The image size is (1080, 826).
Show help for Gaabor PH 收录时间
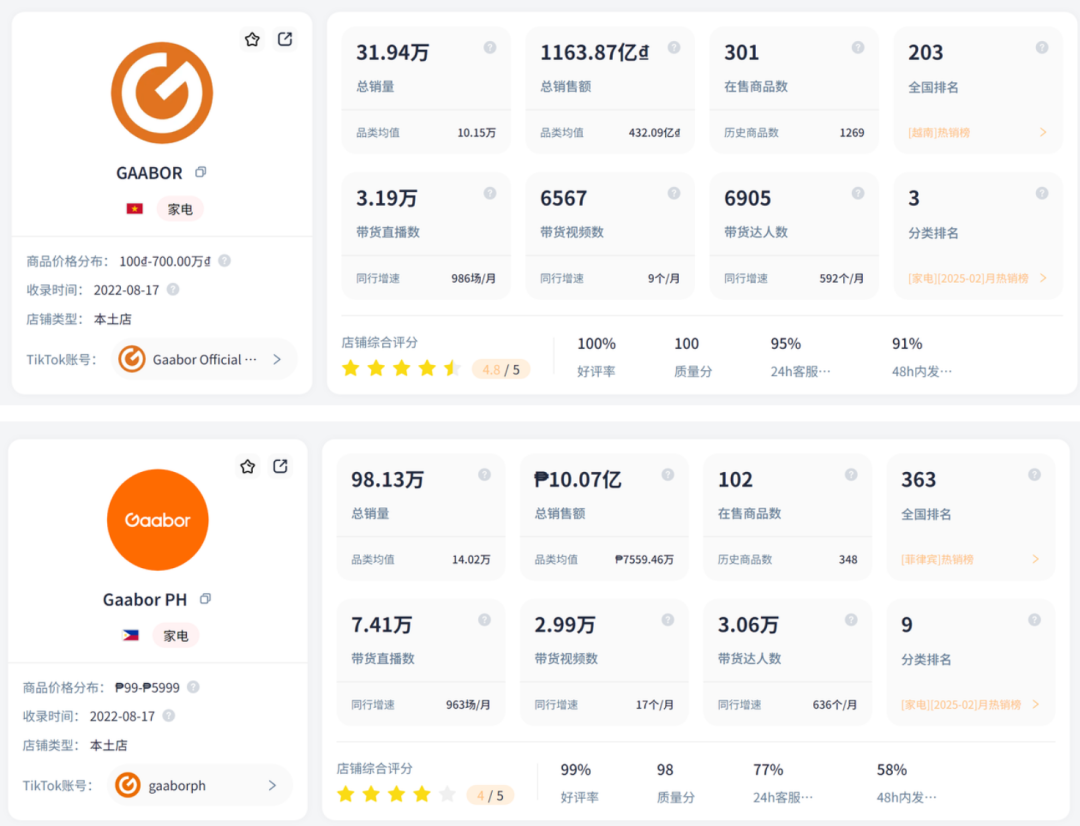169,716
